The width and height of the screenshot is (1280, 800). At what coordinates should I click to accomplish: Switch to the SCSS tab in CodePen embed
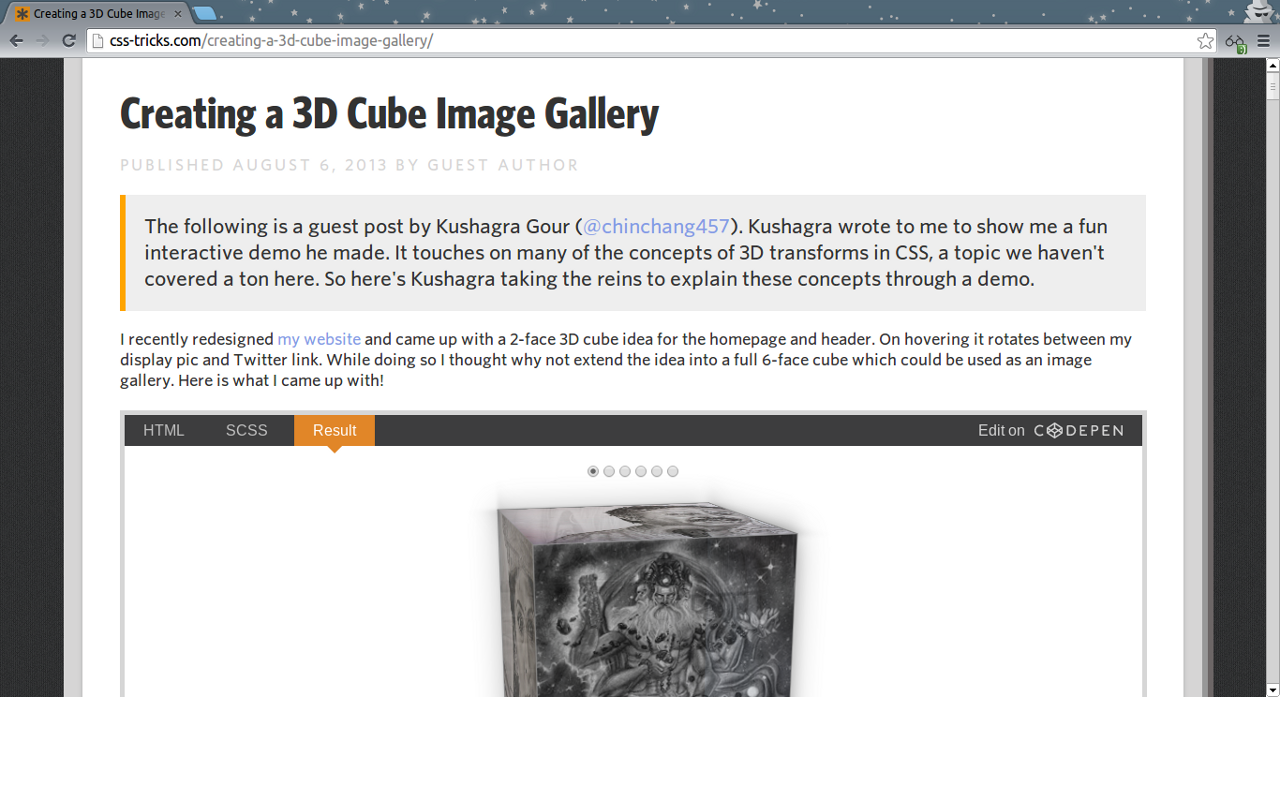click(x=247, y=430)
